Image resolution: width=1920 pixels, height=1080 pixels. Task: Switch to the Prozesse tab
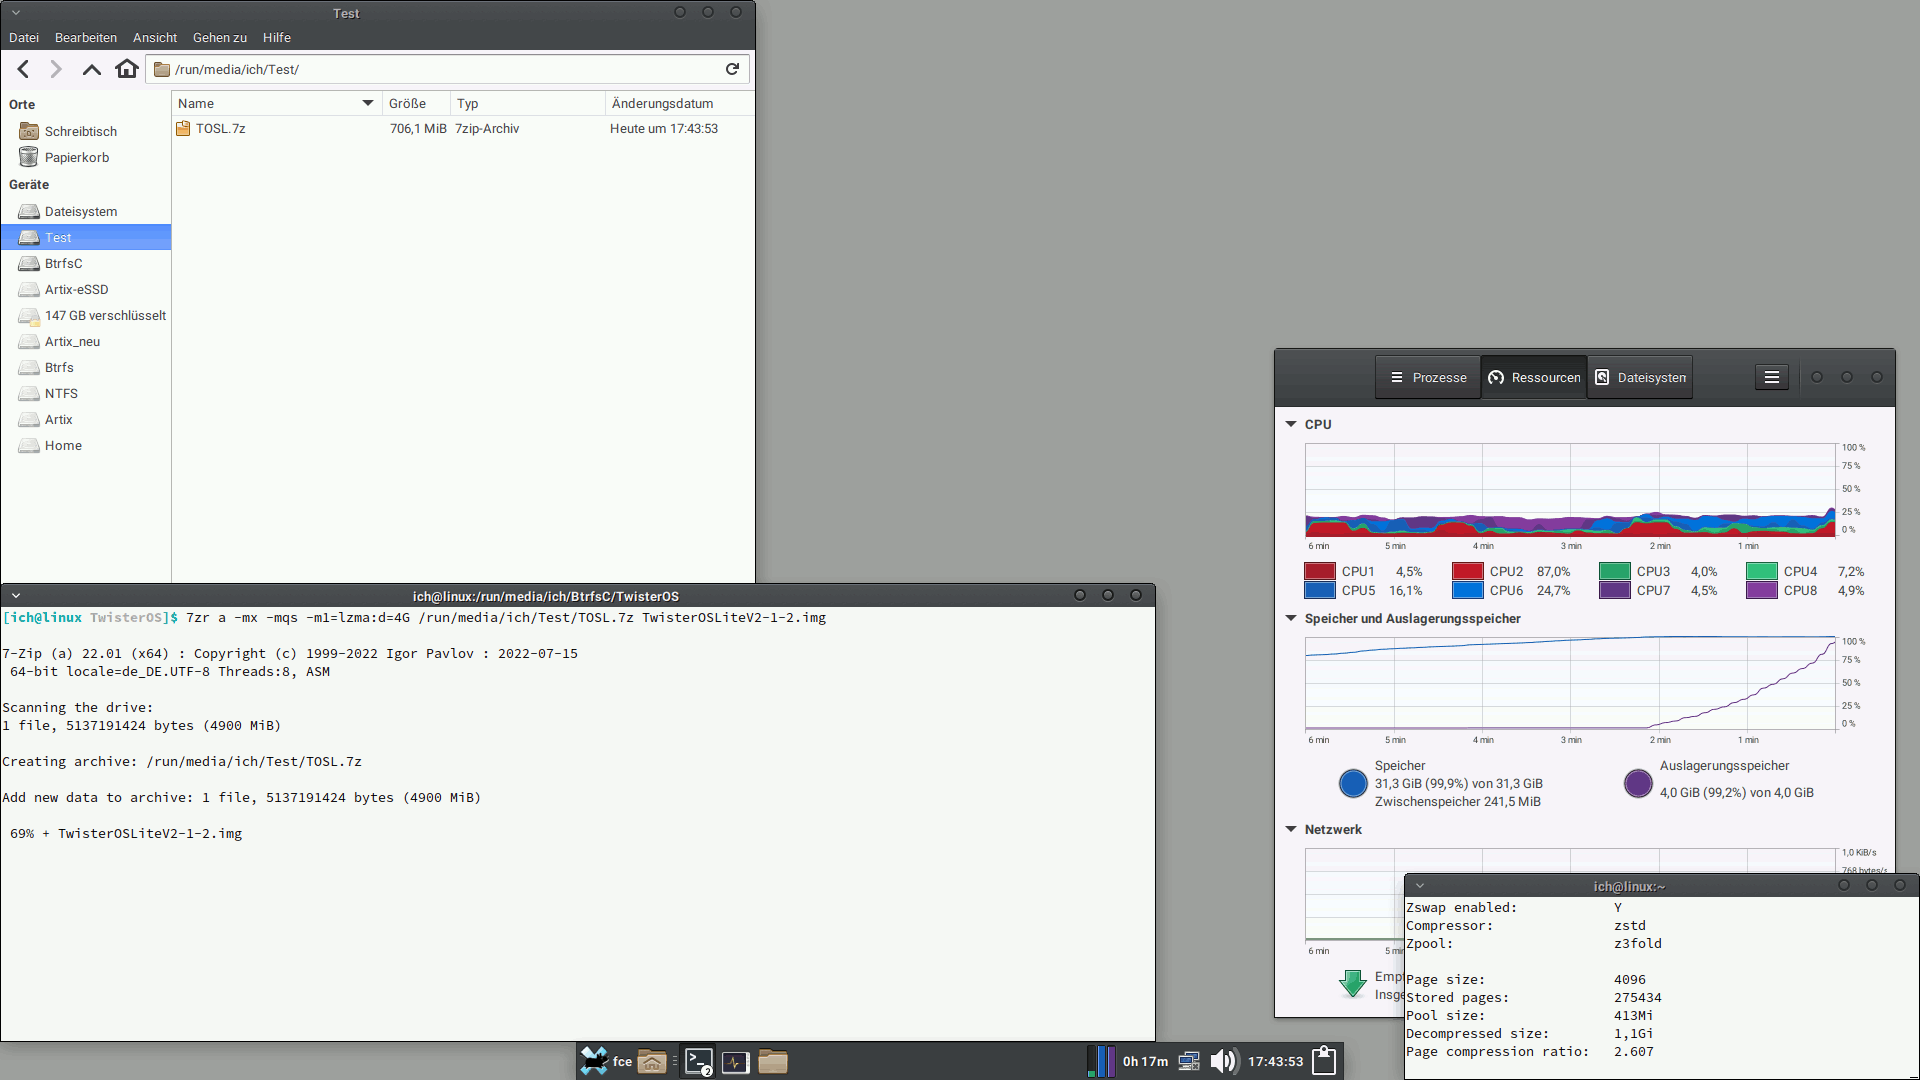(x=1428, y=377)
